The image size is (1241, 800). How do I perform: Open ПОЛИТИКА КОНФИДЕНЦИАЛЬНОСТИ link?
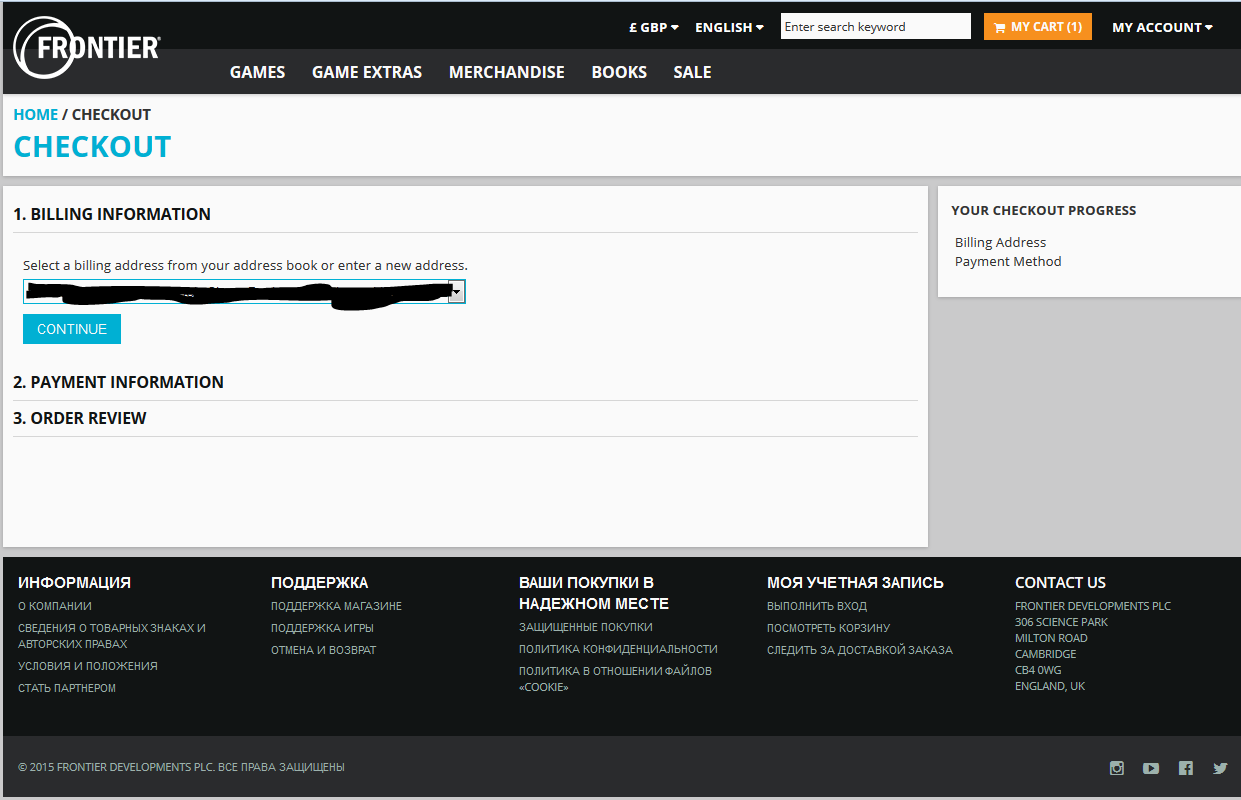point(618,649)
